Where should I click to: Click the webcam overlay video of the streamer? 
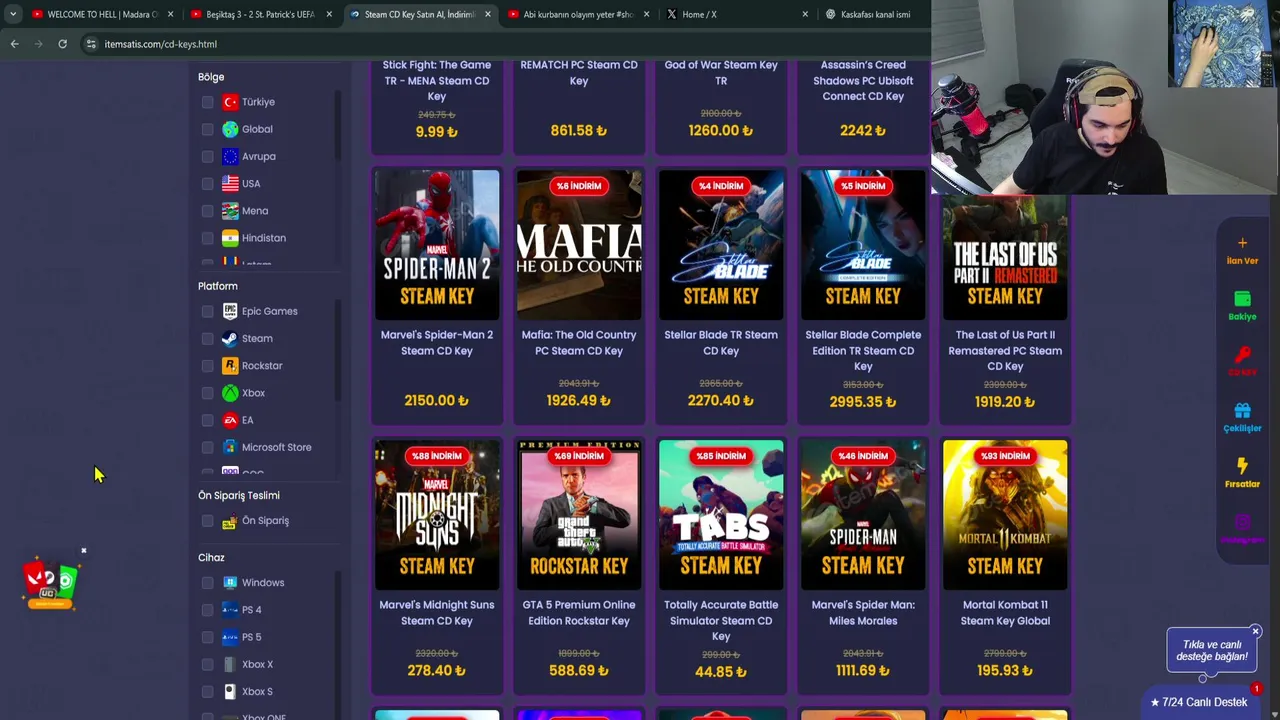[x=1105, y=97]
